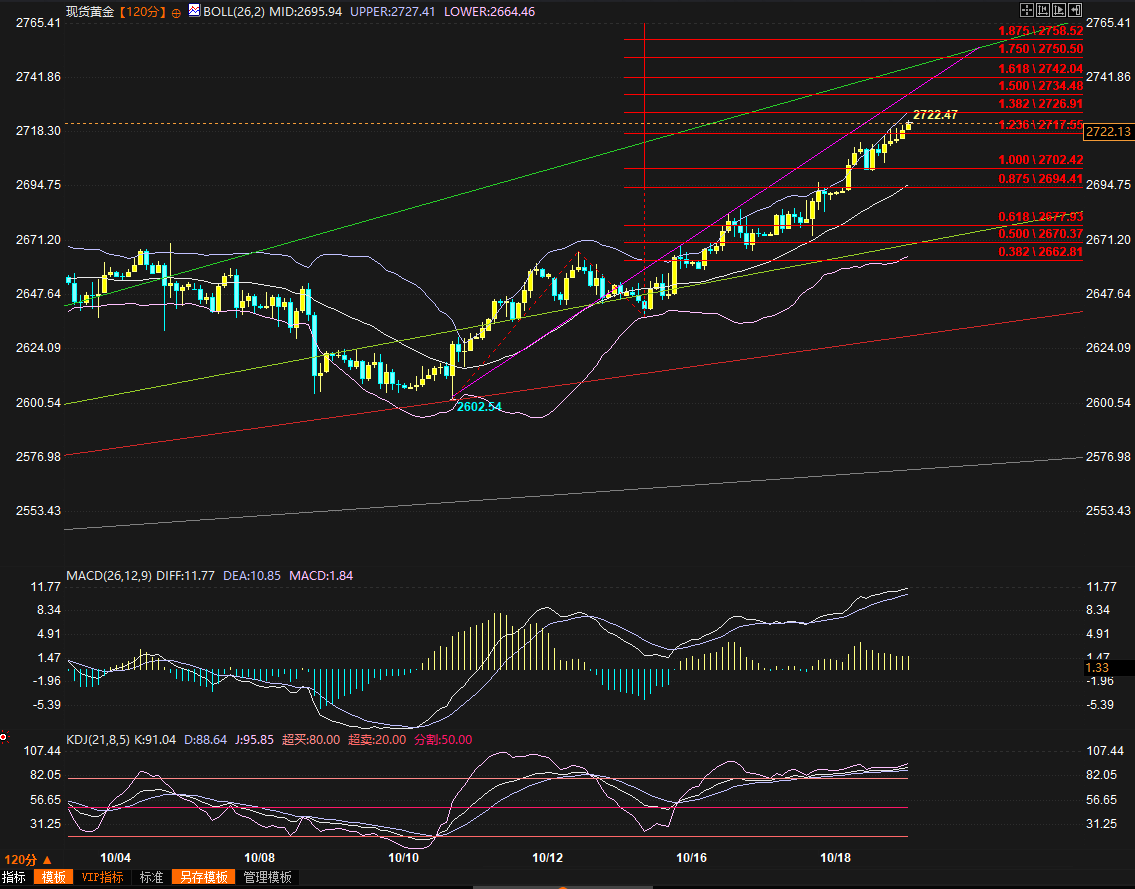Screen dimensions: 1135x889
Task: Select the 1.000 Fibonacci level label 2702.42
Action: (1040, 160)
